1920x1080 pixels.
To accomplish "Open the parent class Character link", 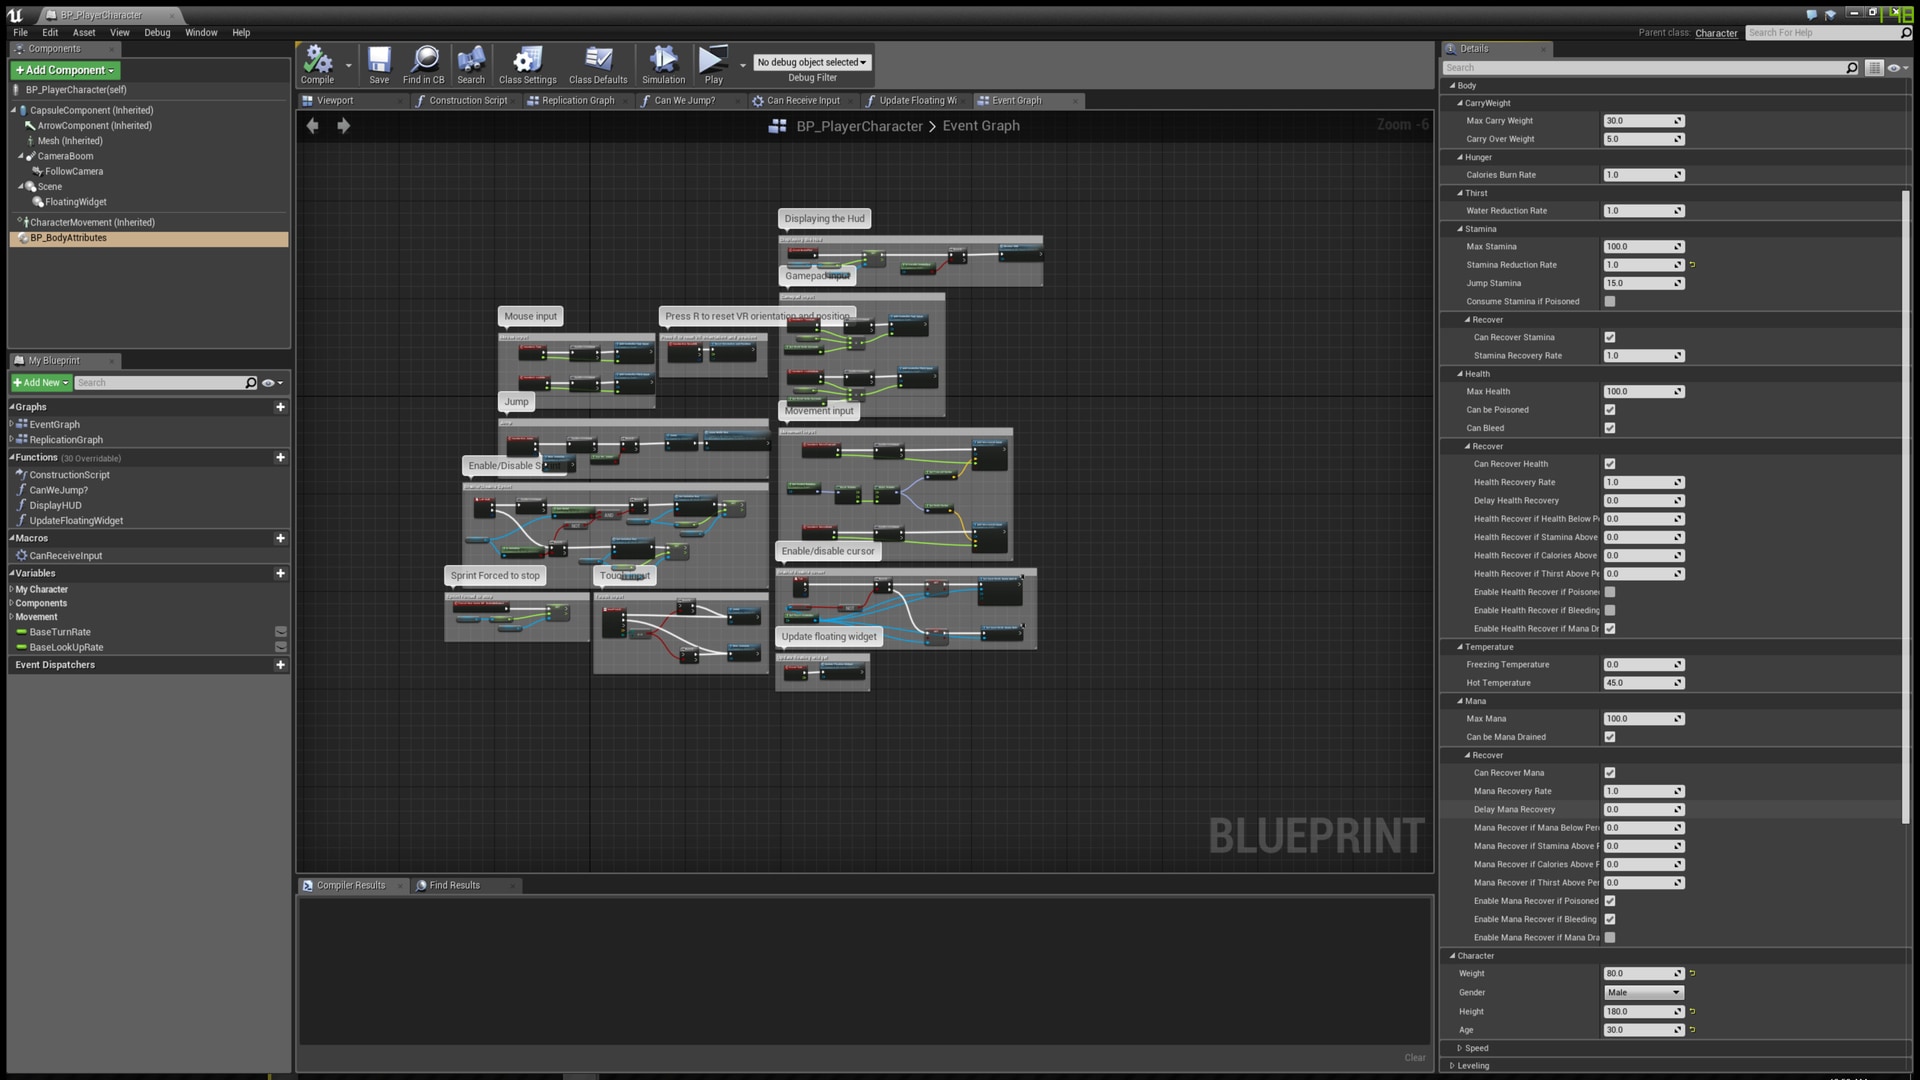I will tap(1716, 33).
